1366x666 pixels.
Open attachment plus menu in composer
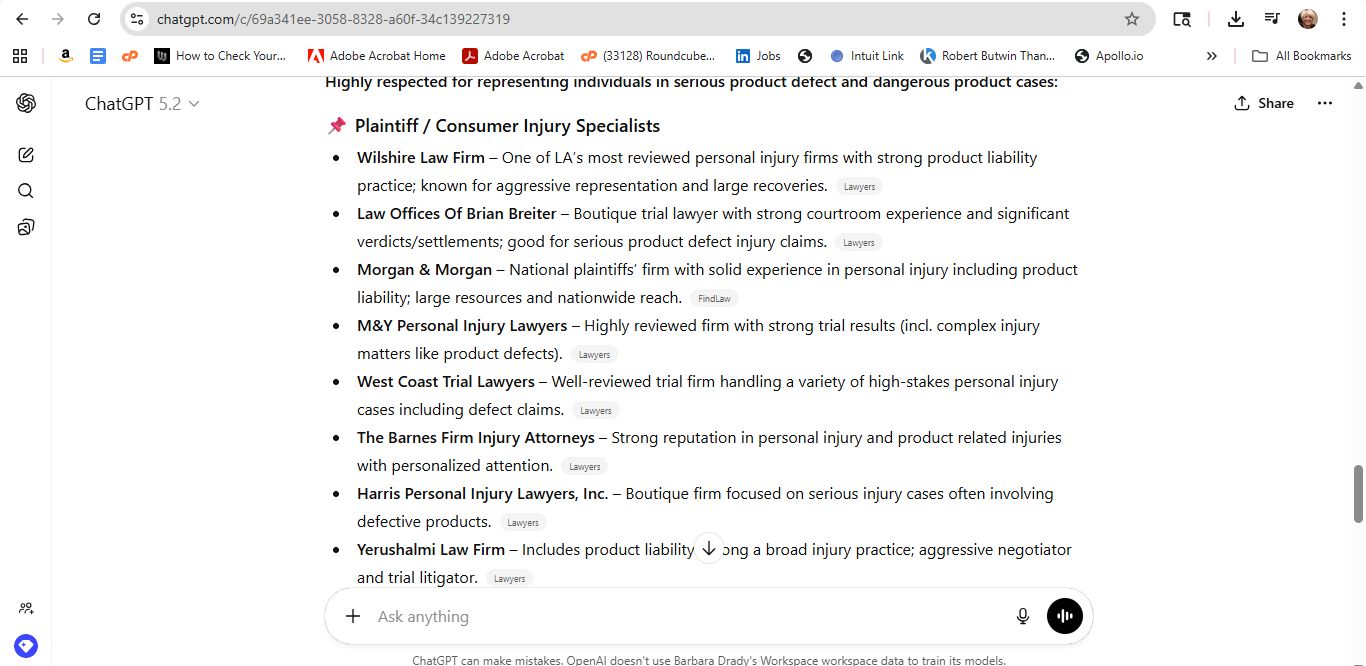click(352, 616)
